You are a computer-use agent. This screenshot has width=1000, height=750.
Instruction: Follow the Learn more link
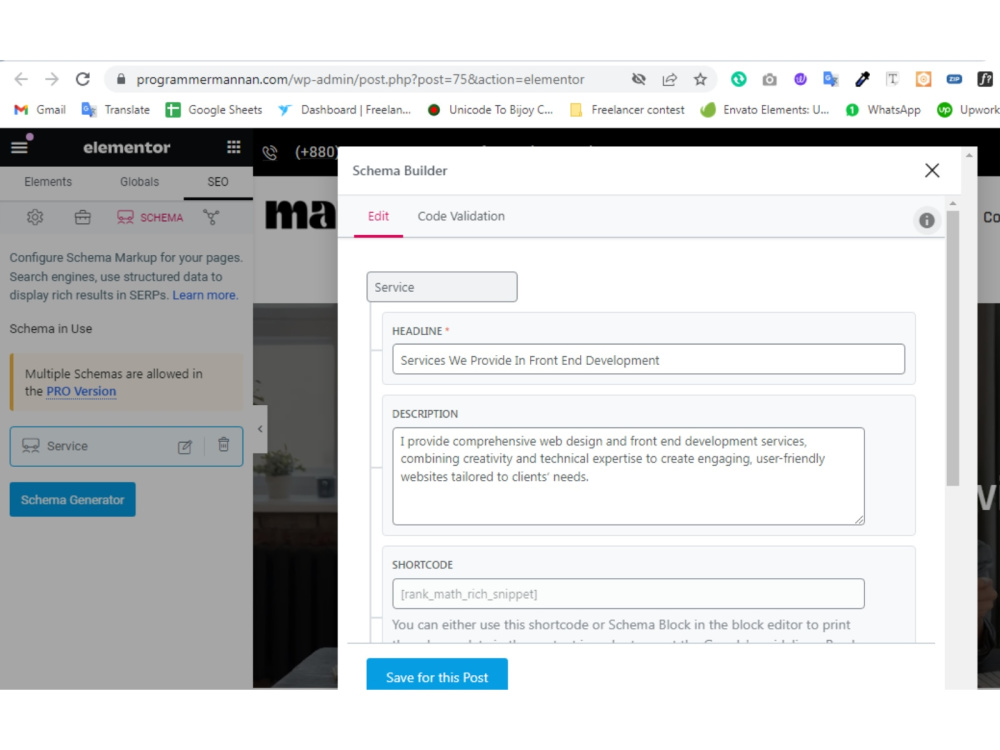click(204, 295)
